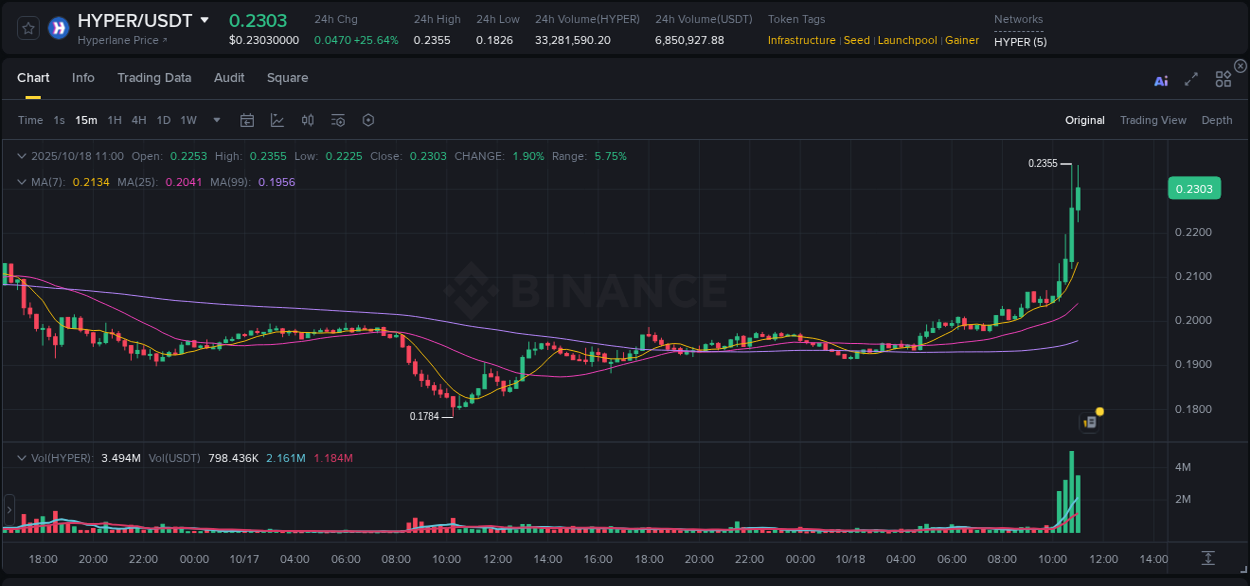Image resolution: width=1250 pixels, height=586 pixels.
Task: Favorite HYPER/USDT using the star icon
Action: pos(27,28)
